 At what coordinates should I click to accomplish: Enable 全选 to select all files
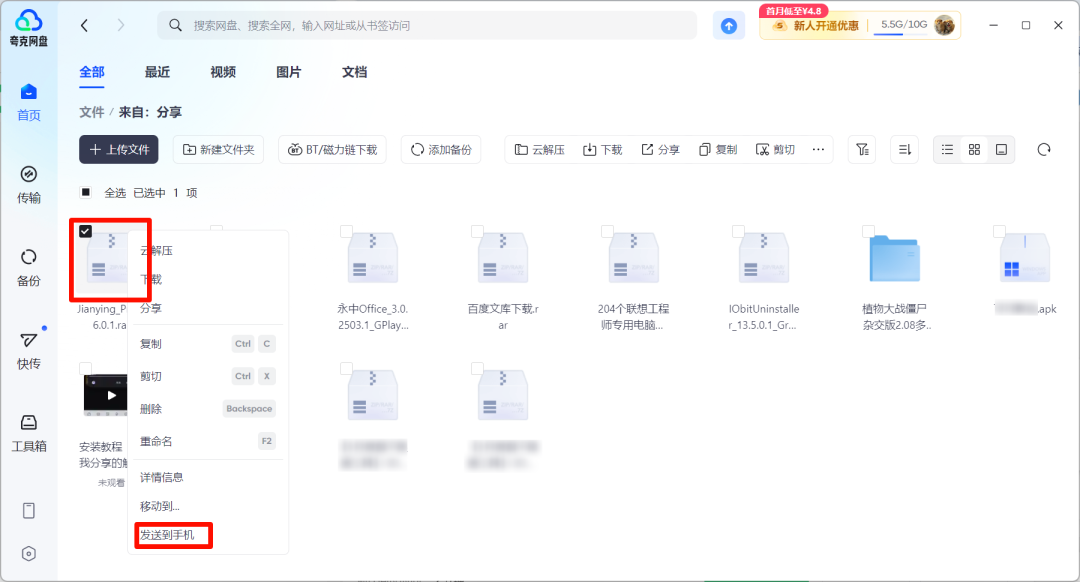(x=84, y=191)
